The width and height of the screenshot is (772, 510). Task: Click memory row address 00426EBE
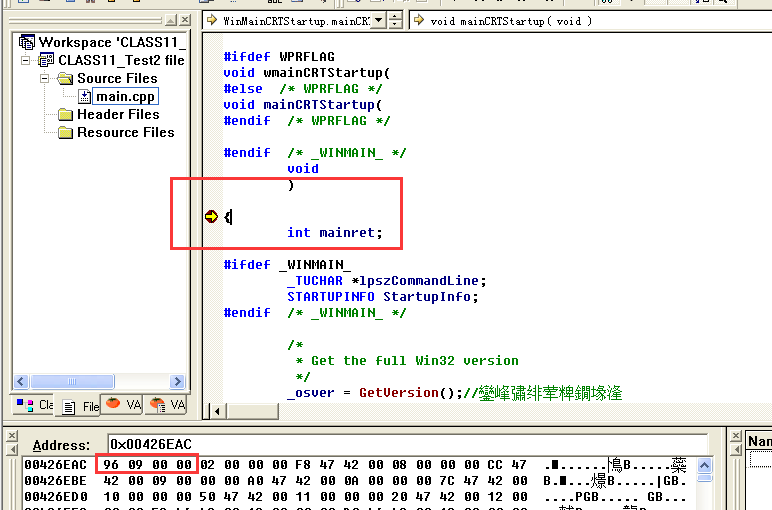(55, 481)
